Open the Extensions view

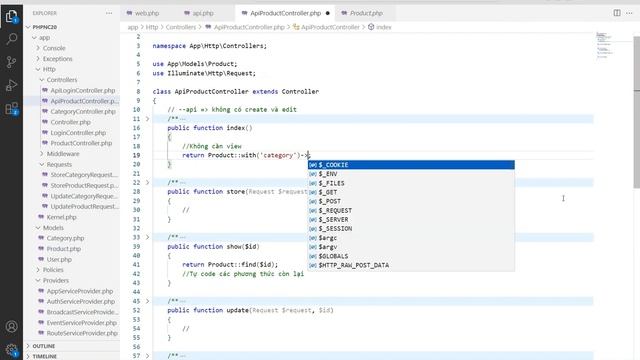(11, 109)
